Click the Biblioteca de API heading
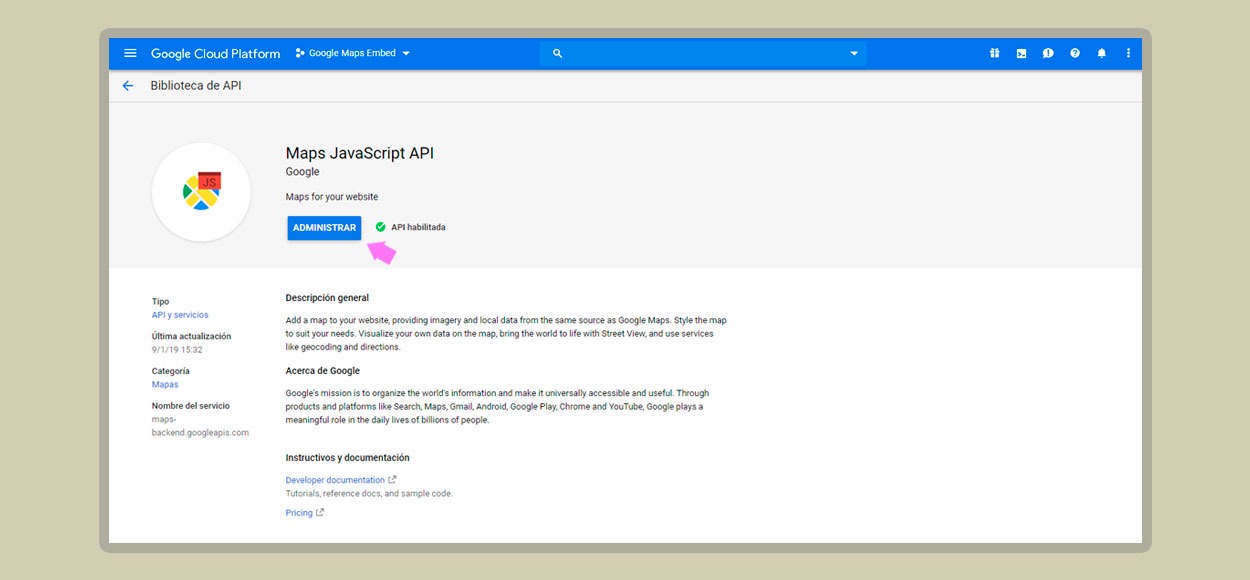 coord(196,86)
